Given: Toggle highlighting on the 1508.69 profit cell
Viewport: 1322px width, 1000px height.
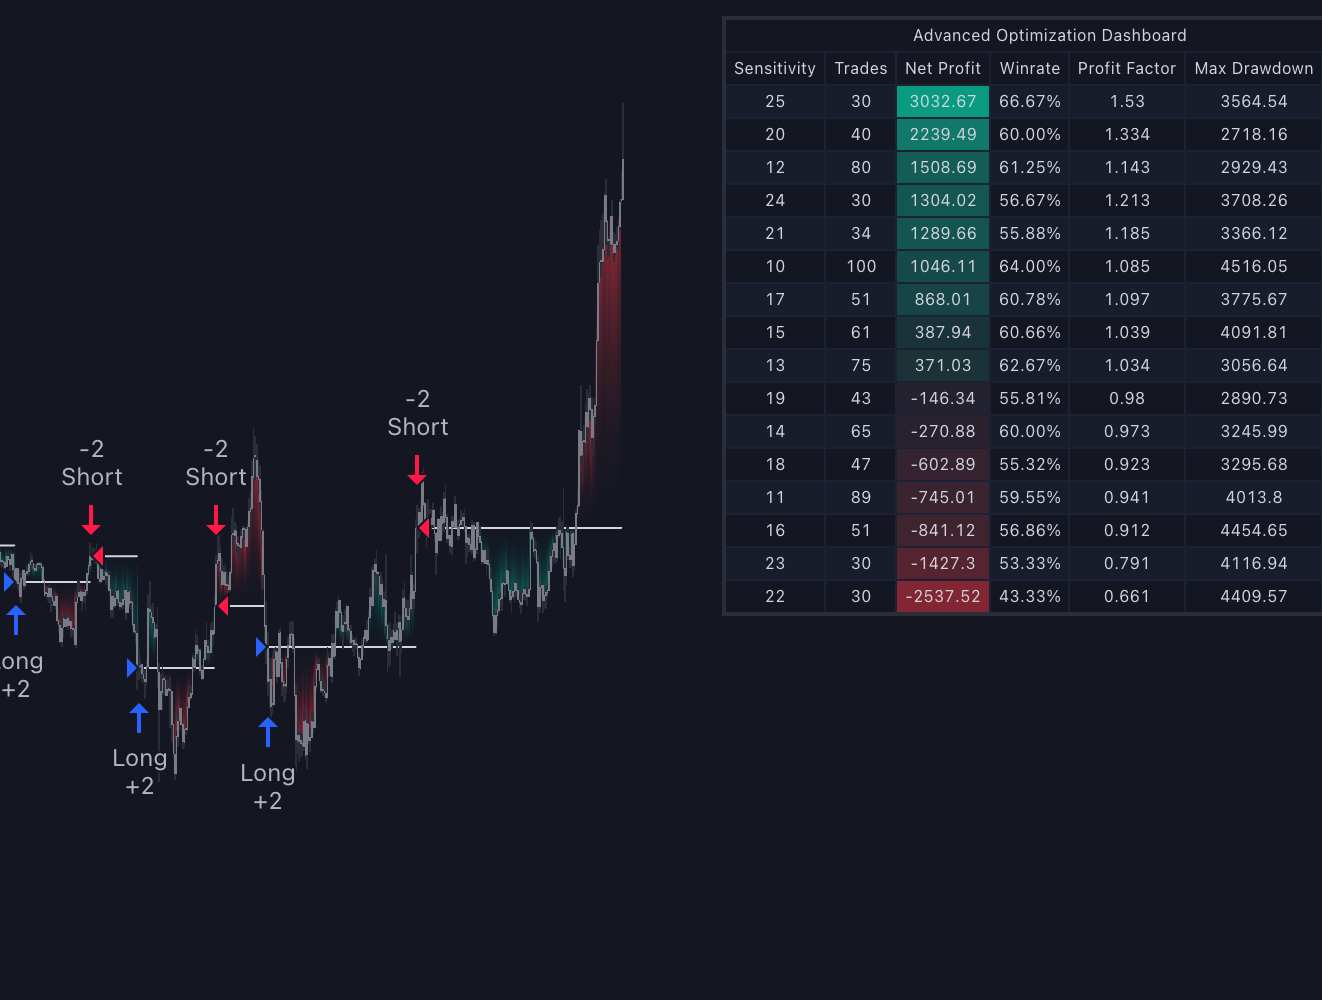Looking at the screenshot, I should click(942, 167).
